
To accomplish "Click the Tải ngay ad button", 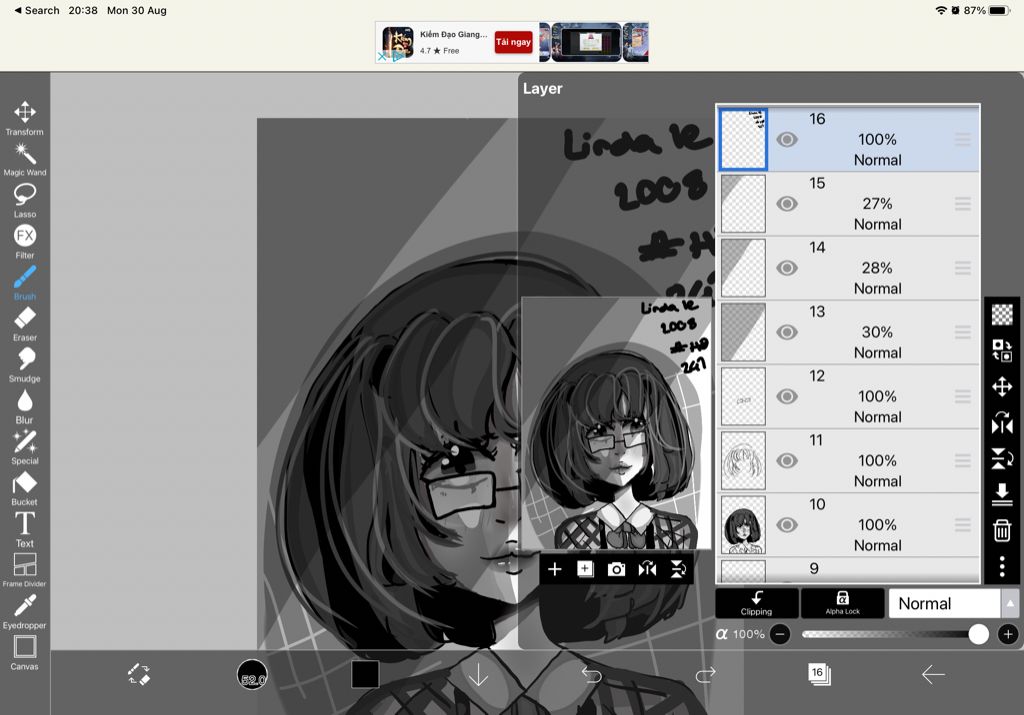I will (x=513, y=42).
